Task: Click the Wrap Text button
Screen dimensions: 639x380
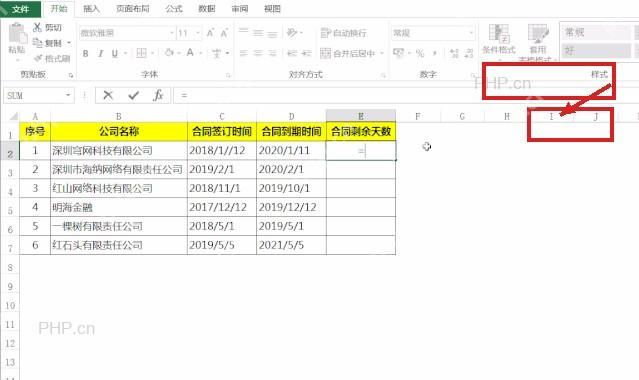Action: point(344,33)
